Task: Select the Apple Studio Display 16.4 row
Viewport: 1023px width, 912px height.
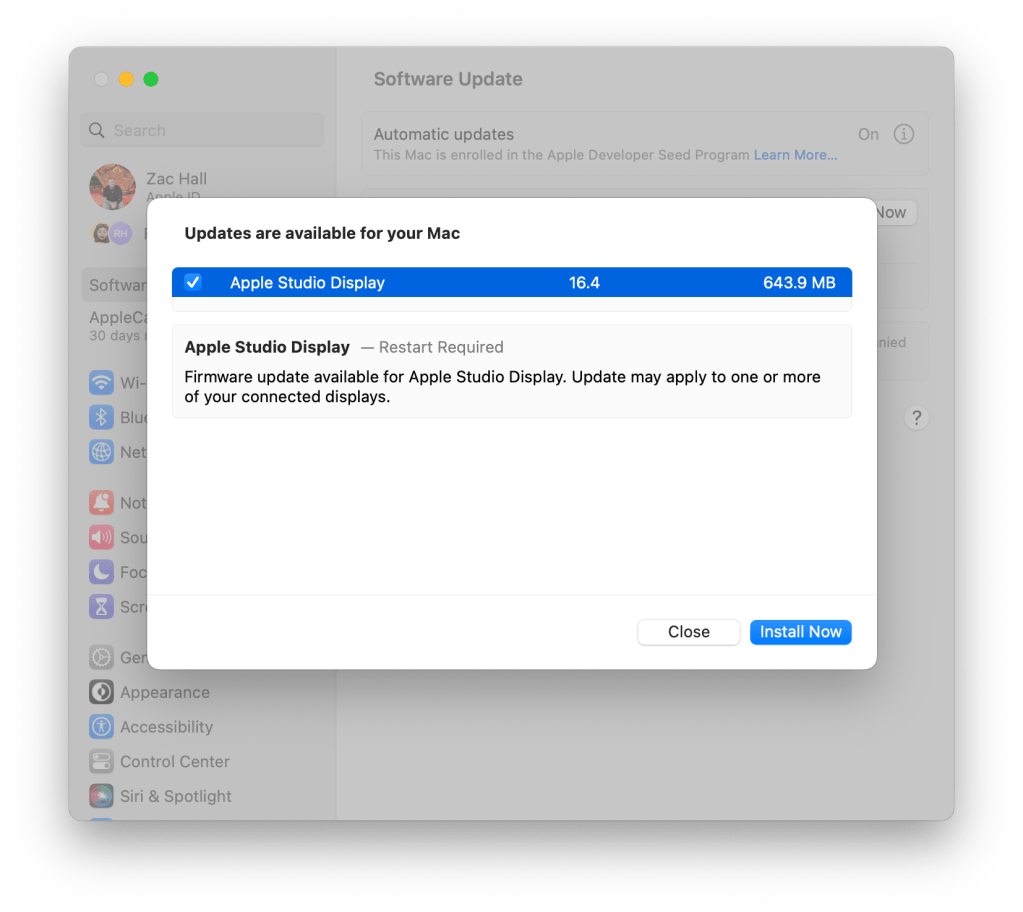Action: click(511, 282)
